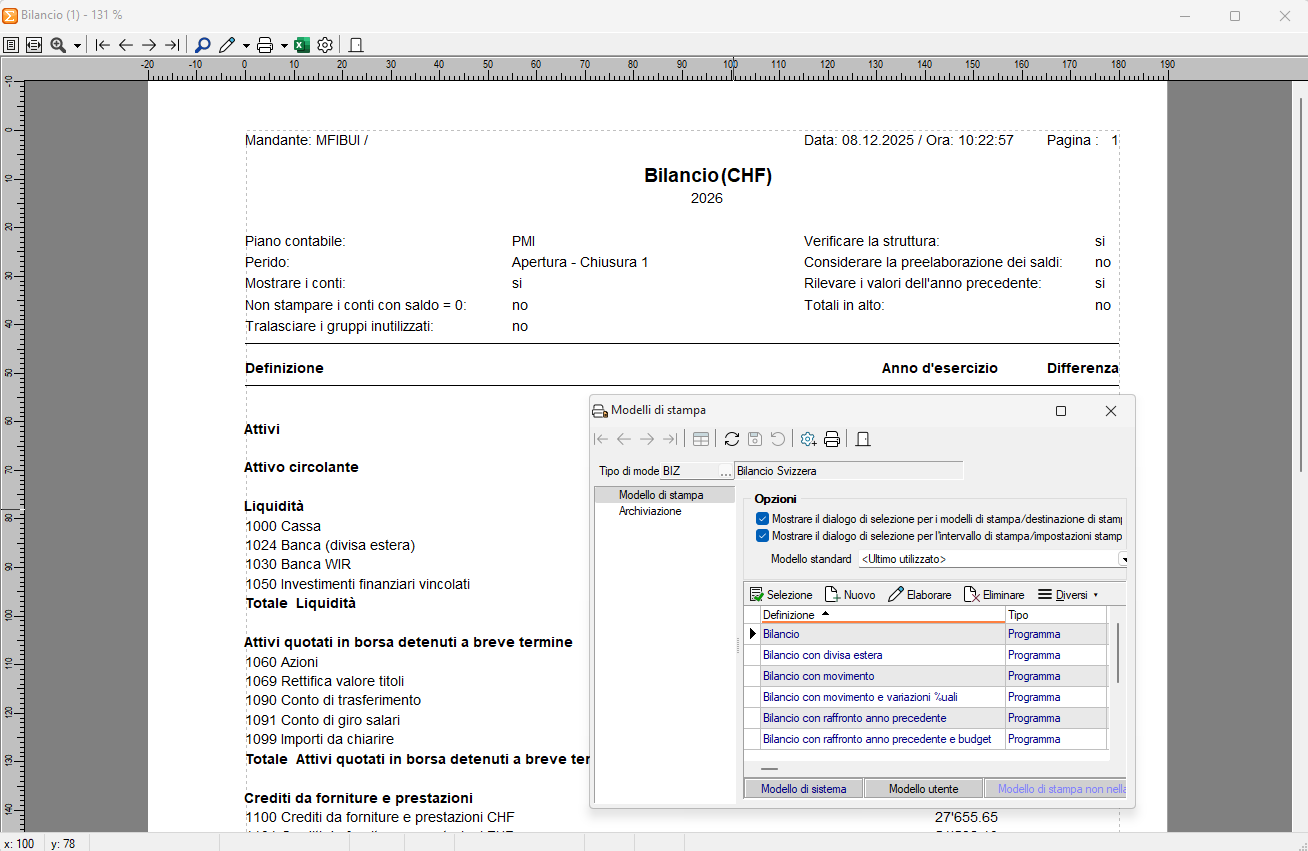
Task: Open the Modello standard dropdown
Action: click(1123, 559)
